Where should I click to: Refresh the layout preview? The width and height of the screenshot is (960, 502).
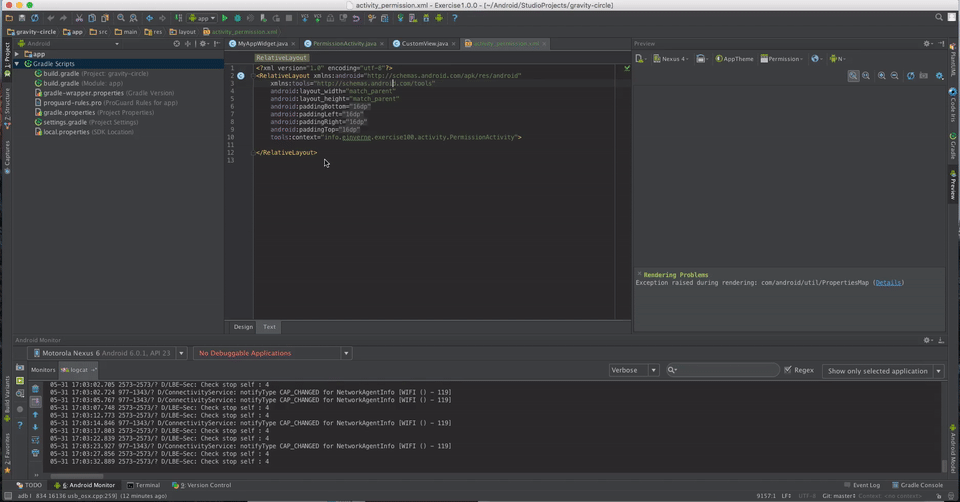pos(910,76)
